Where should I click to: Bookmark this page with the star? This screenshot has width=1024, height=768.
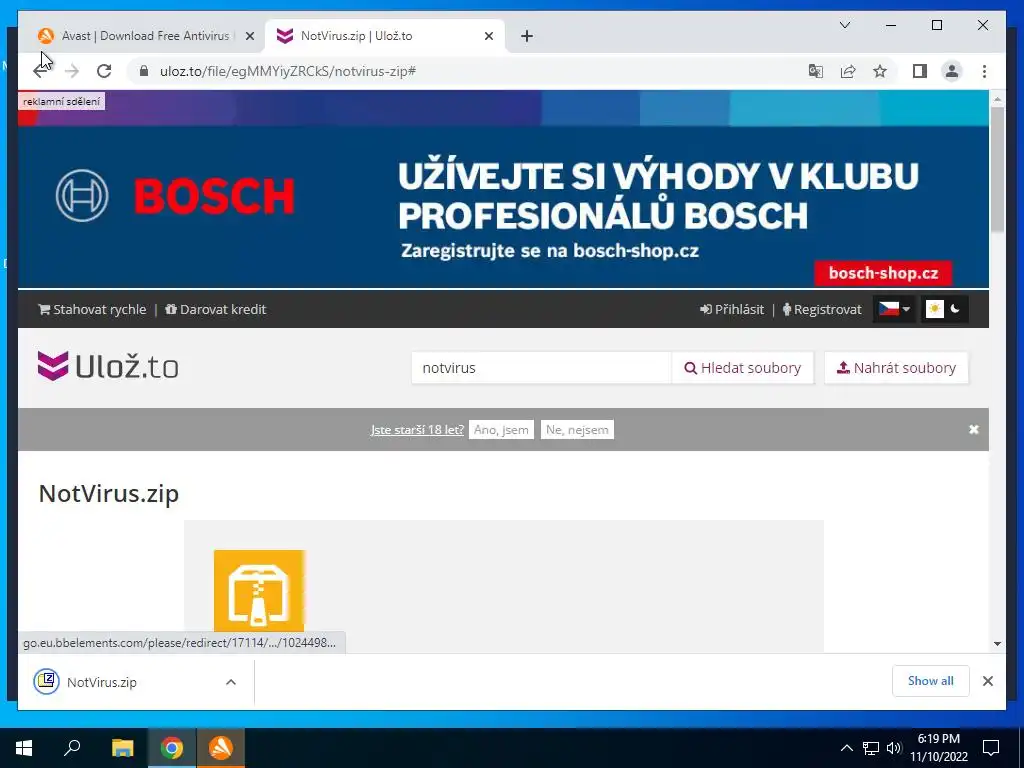(880, 71)
